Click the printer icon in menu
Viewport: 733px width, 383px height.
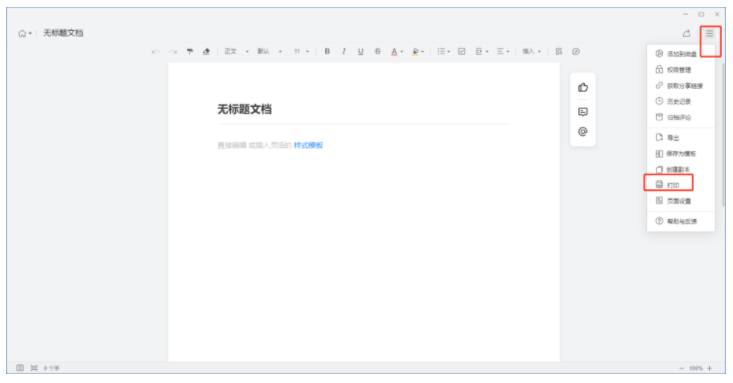point(659,184)
